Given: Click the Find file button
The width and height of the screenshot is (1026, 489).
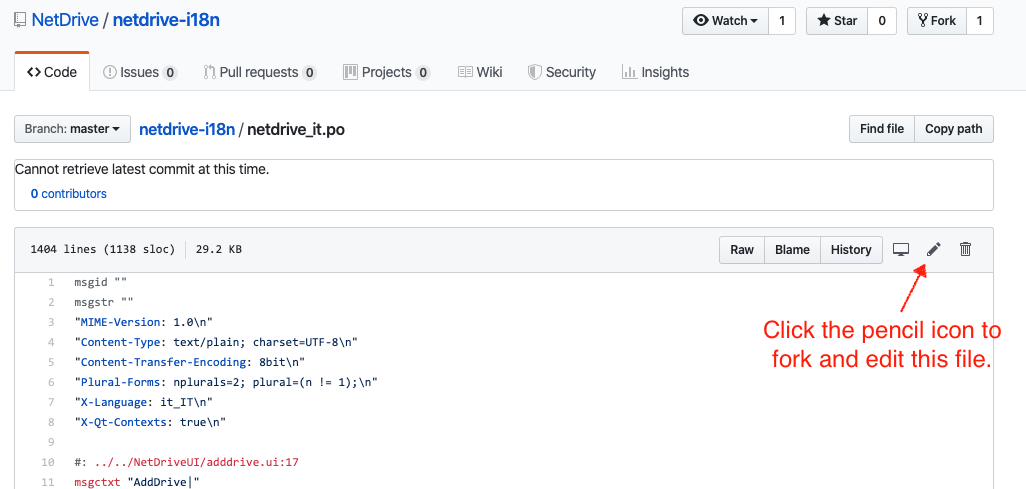Looking at the screenshot, I should tap(882, 129).
